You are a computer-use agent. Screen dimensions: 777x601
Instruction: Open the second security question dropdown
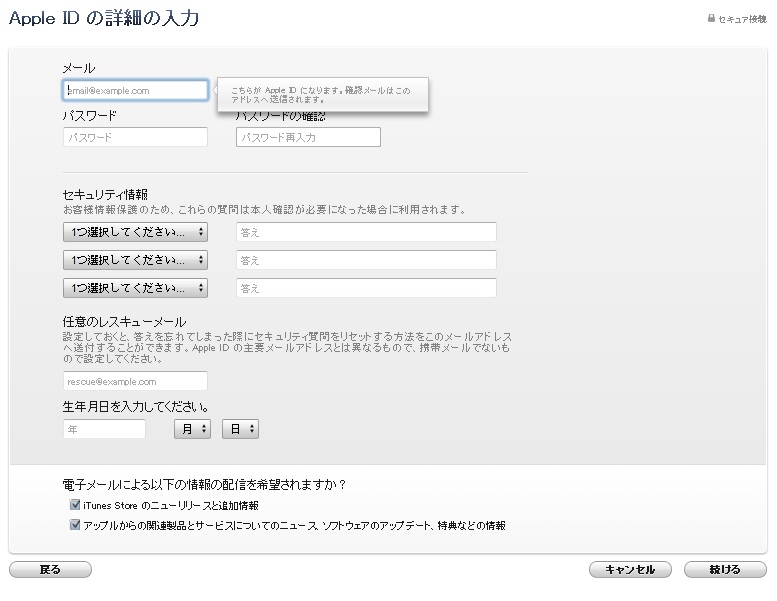coord(135,260)
